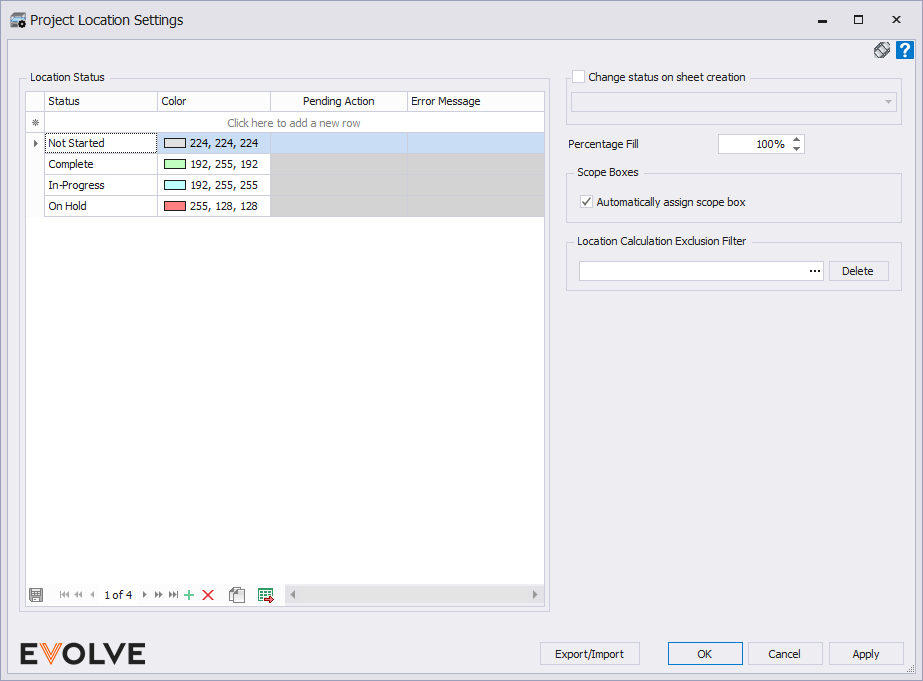
Task: Confirm with the OK button
Action: point(705,654)
